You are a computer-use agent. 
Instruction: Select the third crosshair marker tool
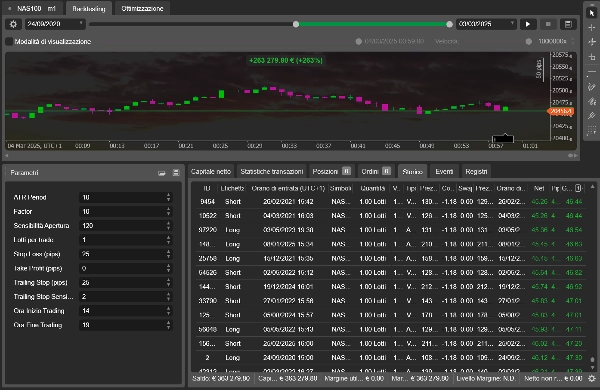point(592,42)
